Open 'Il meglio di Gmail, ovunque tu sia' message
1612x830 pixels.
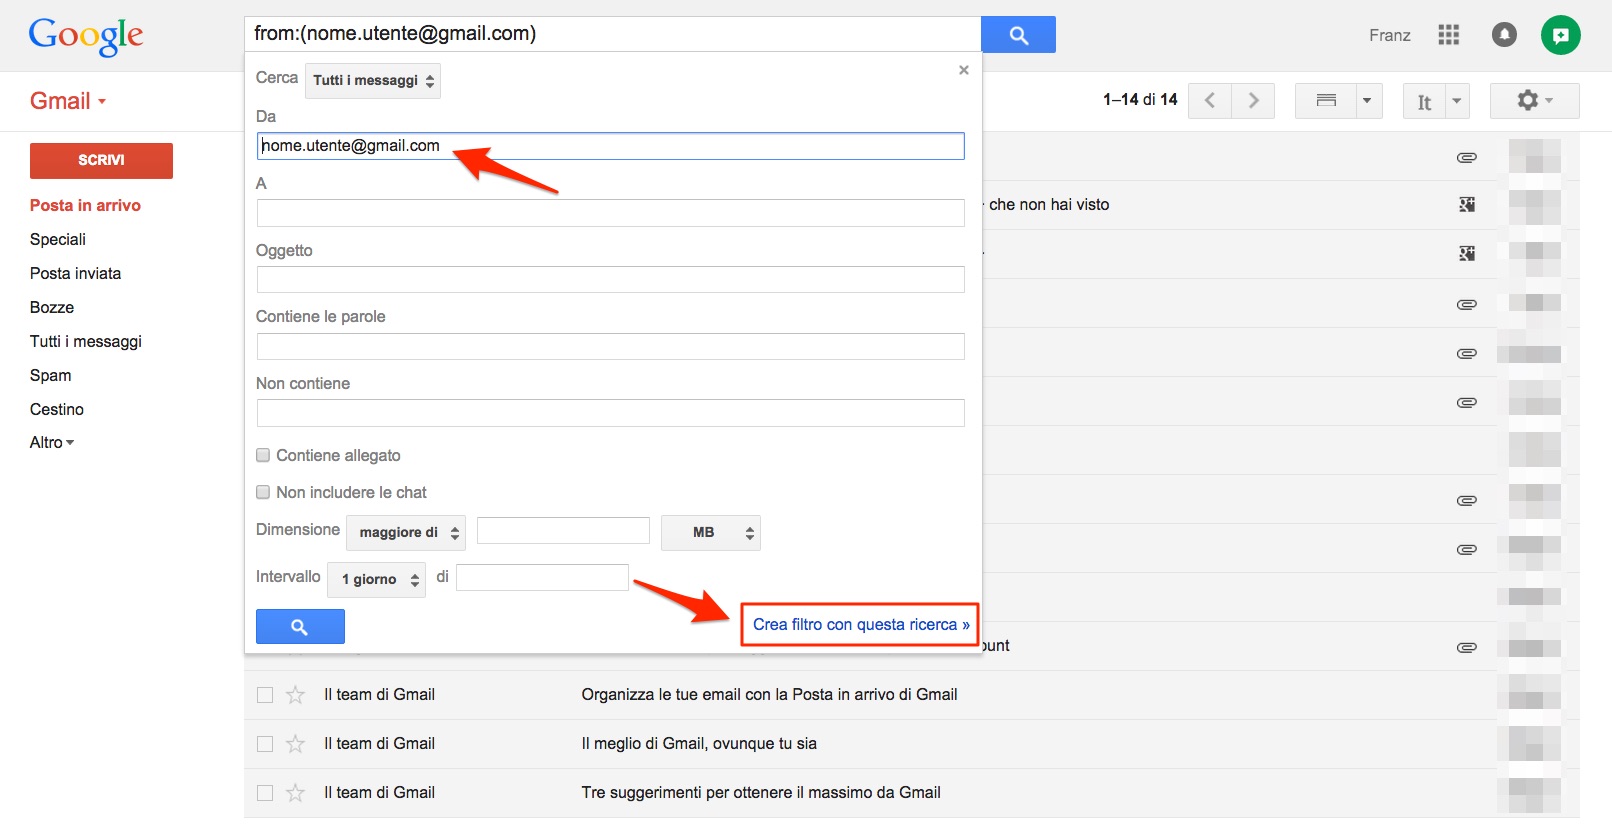[x=699, y=744]
